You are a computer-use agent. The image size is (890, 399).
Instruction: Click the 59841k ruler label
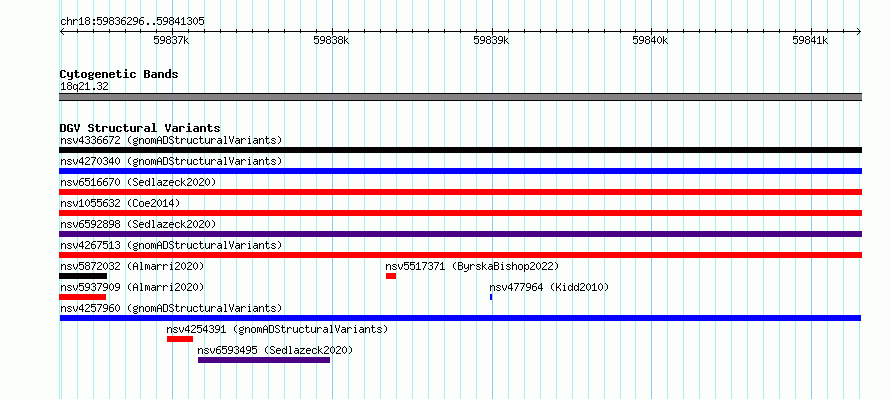[x=811, y=41]
